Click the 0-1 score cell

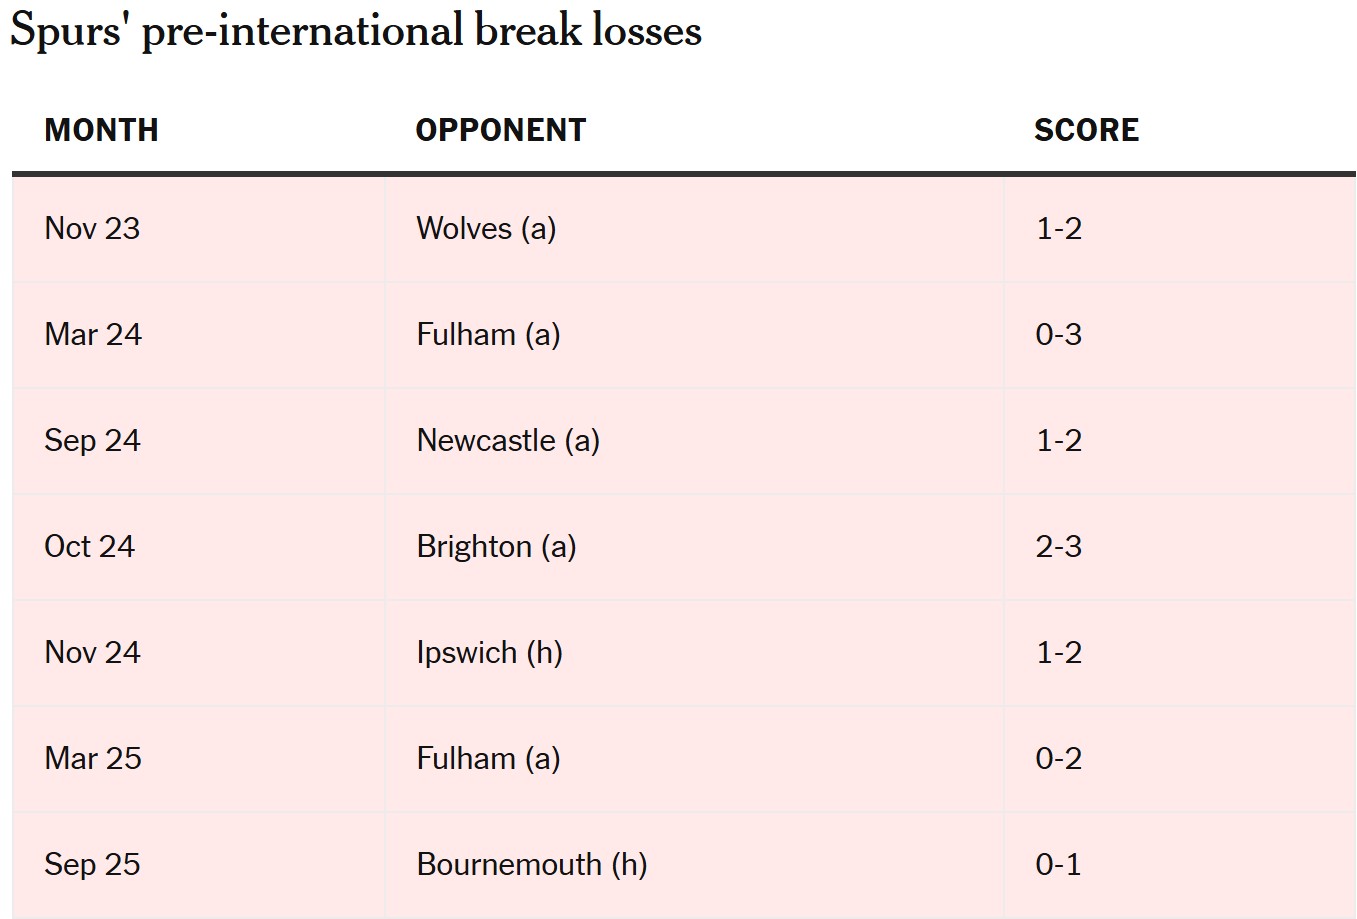tap(1058, 864)
